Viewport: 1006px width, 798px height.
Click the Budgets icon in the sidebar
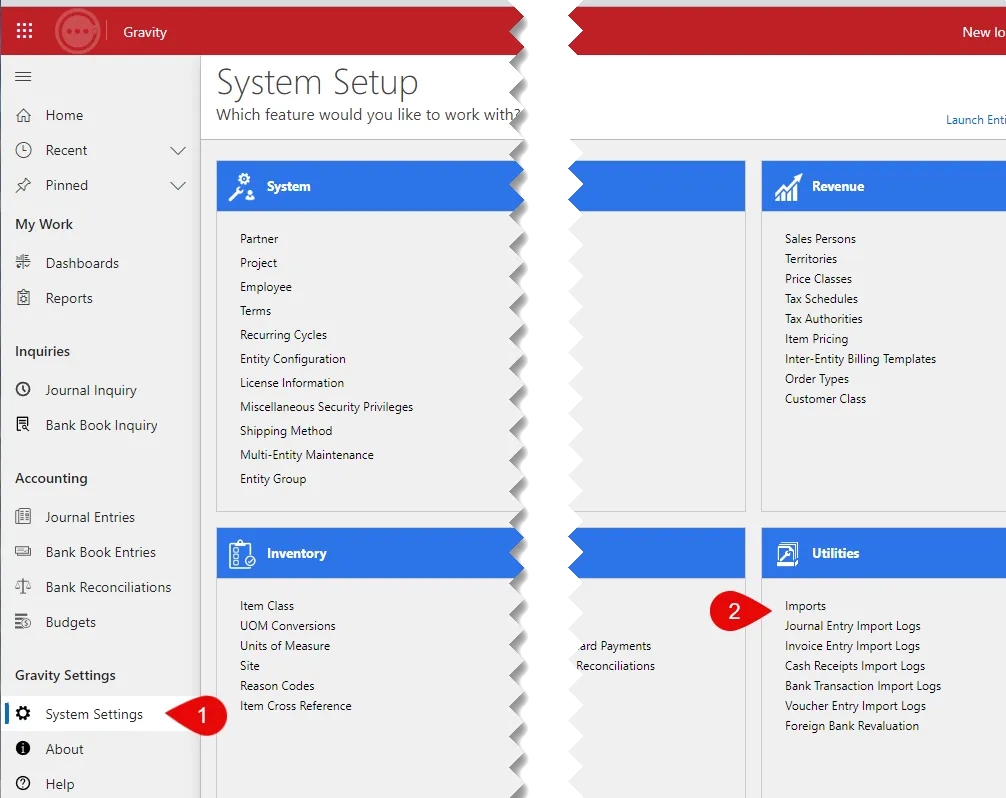23,622
